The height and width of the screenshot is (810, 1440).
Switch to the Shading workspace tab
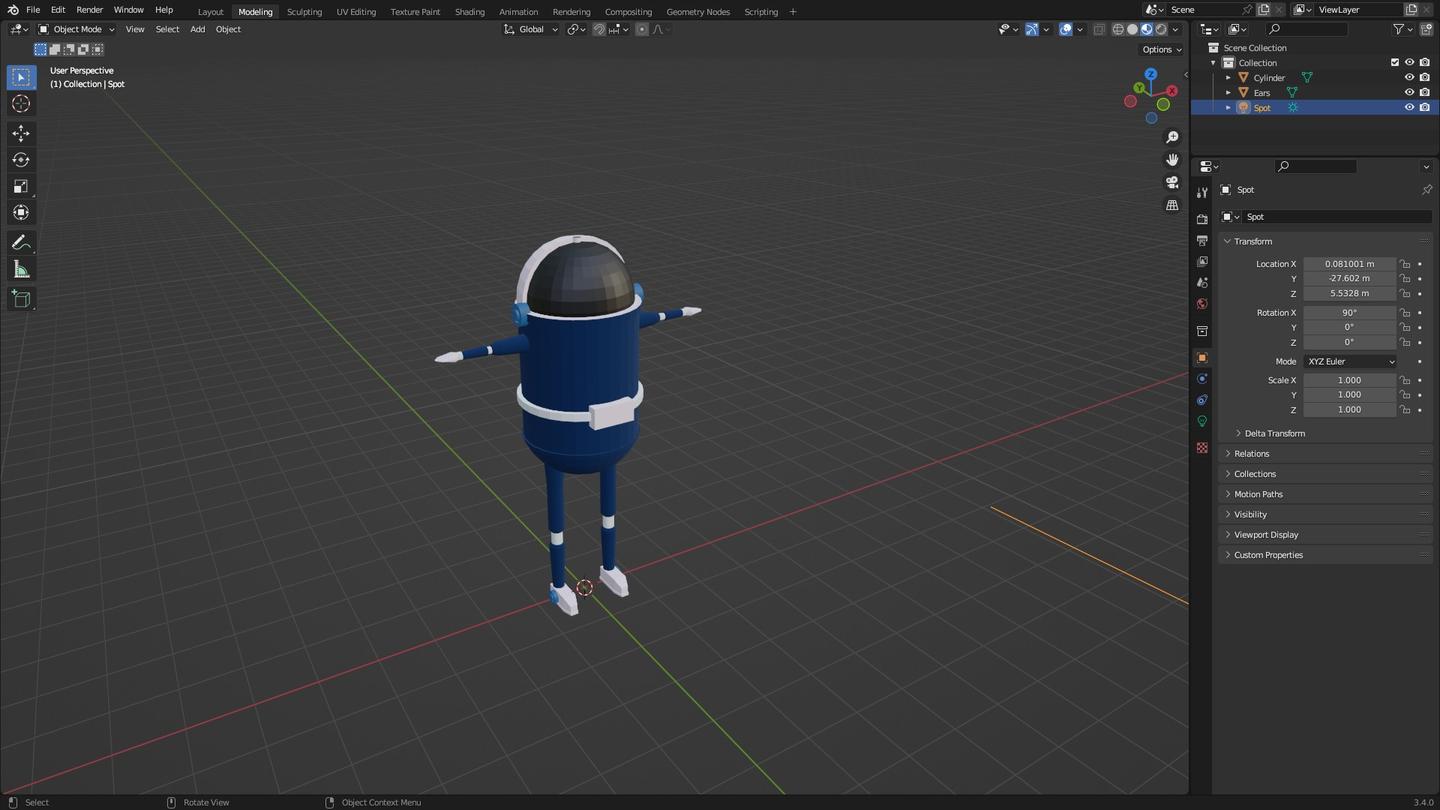click(x=469, y=12)
